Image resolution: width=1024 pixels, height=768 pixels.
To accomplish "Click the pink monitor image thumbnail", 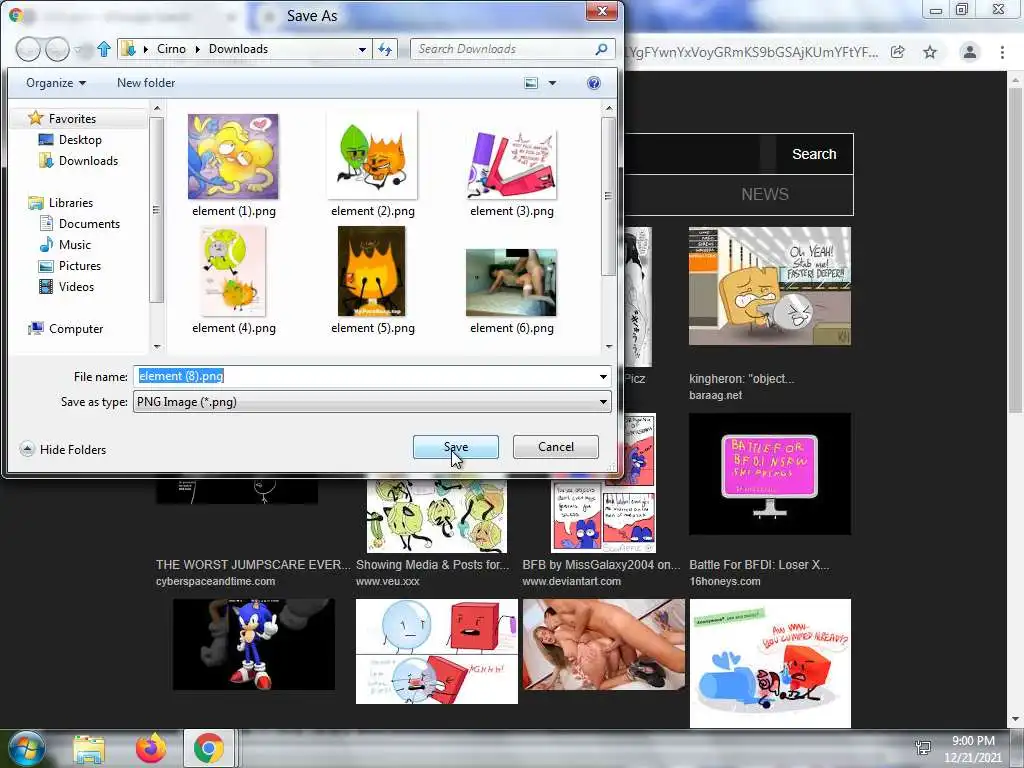I will pos(770,475).
